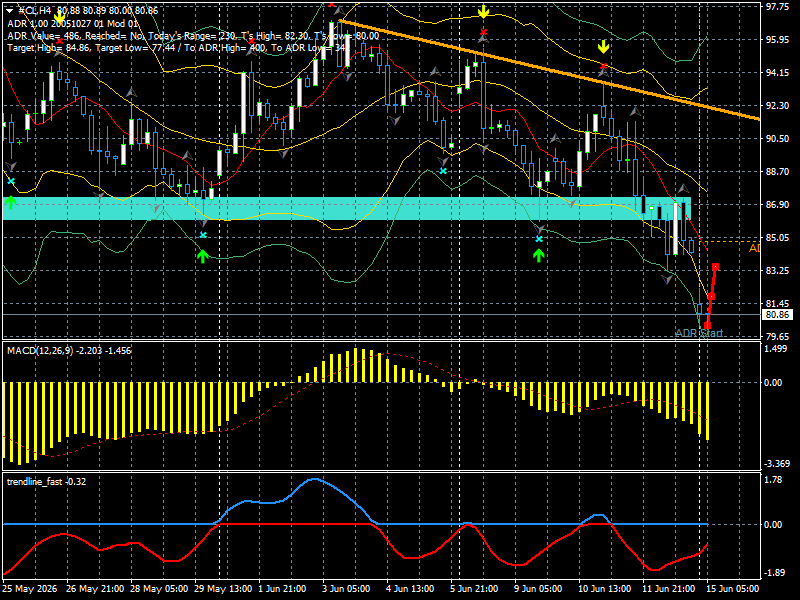Select the -3.369 MACD scale value
The image size is (800, 600).
(776, 464)
